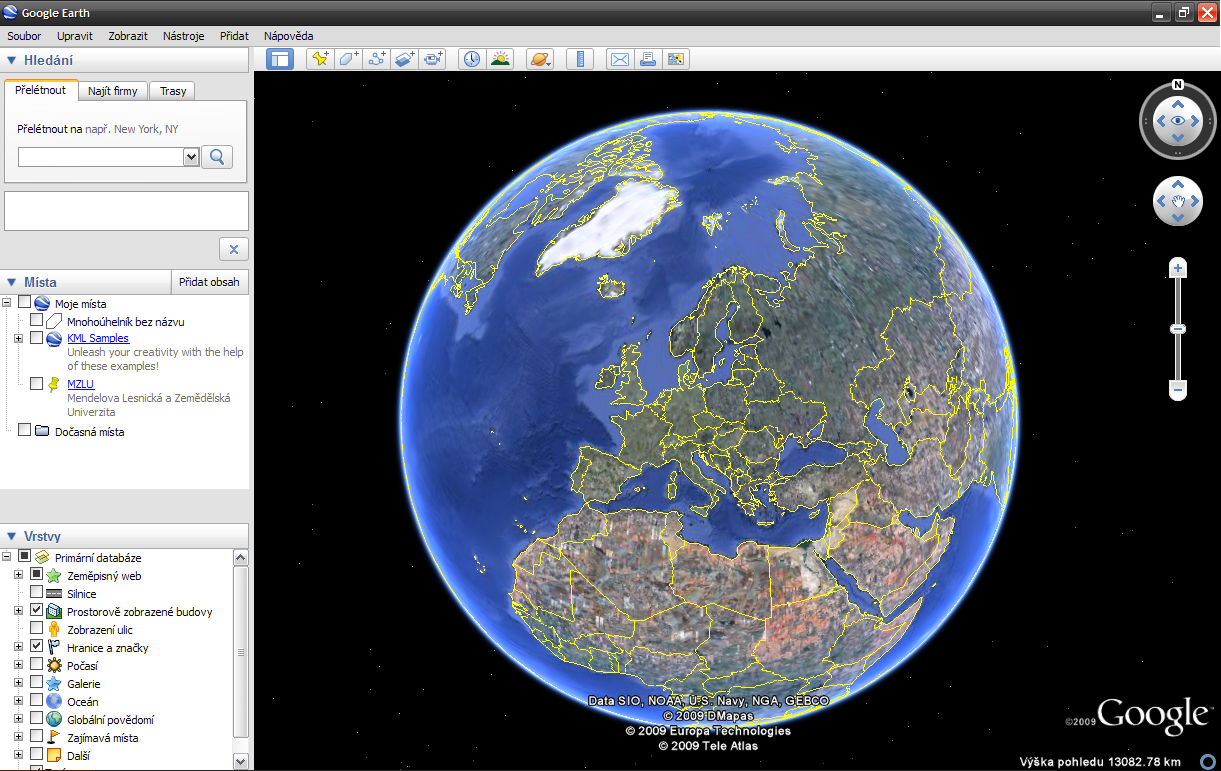1221x771 pixels.
Task: Collapse the Primární databáze tree node
Action: click(7, 556)
